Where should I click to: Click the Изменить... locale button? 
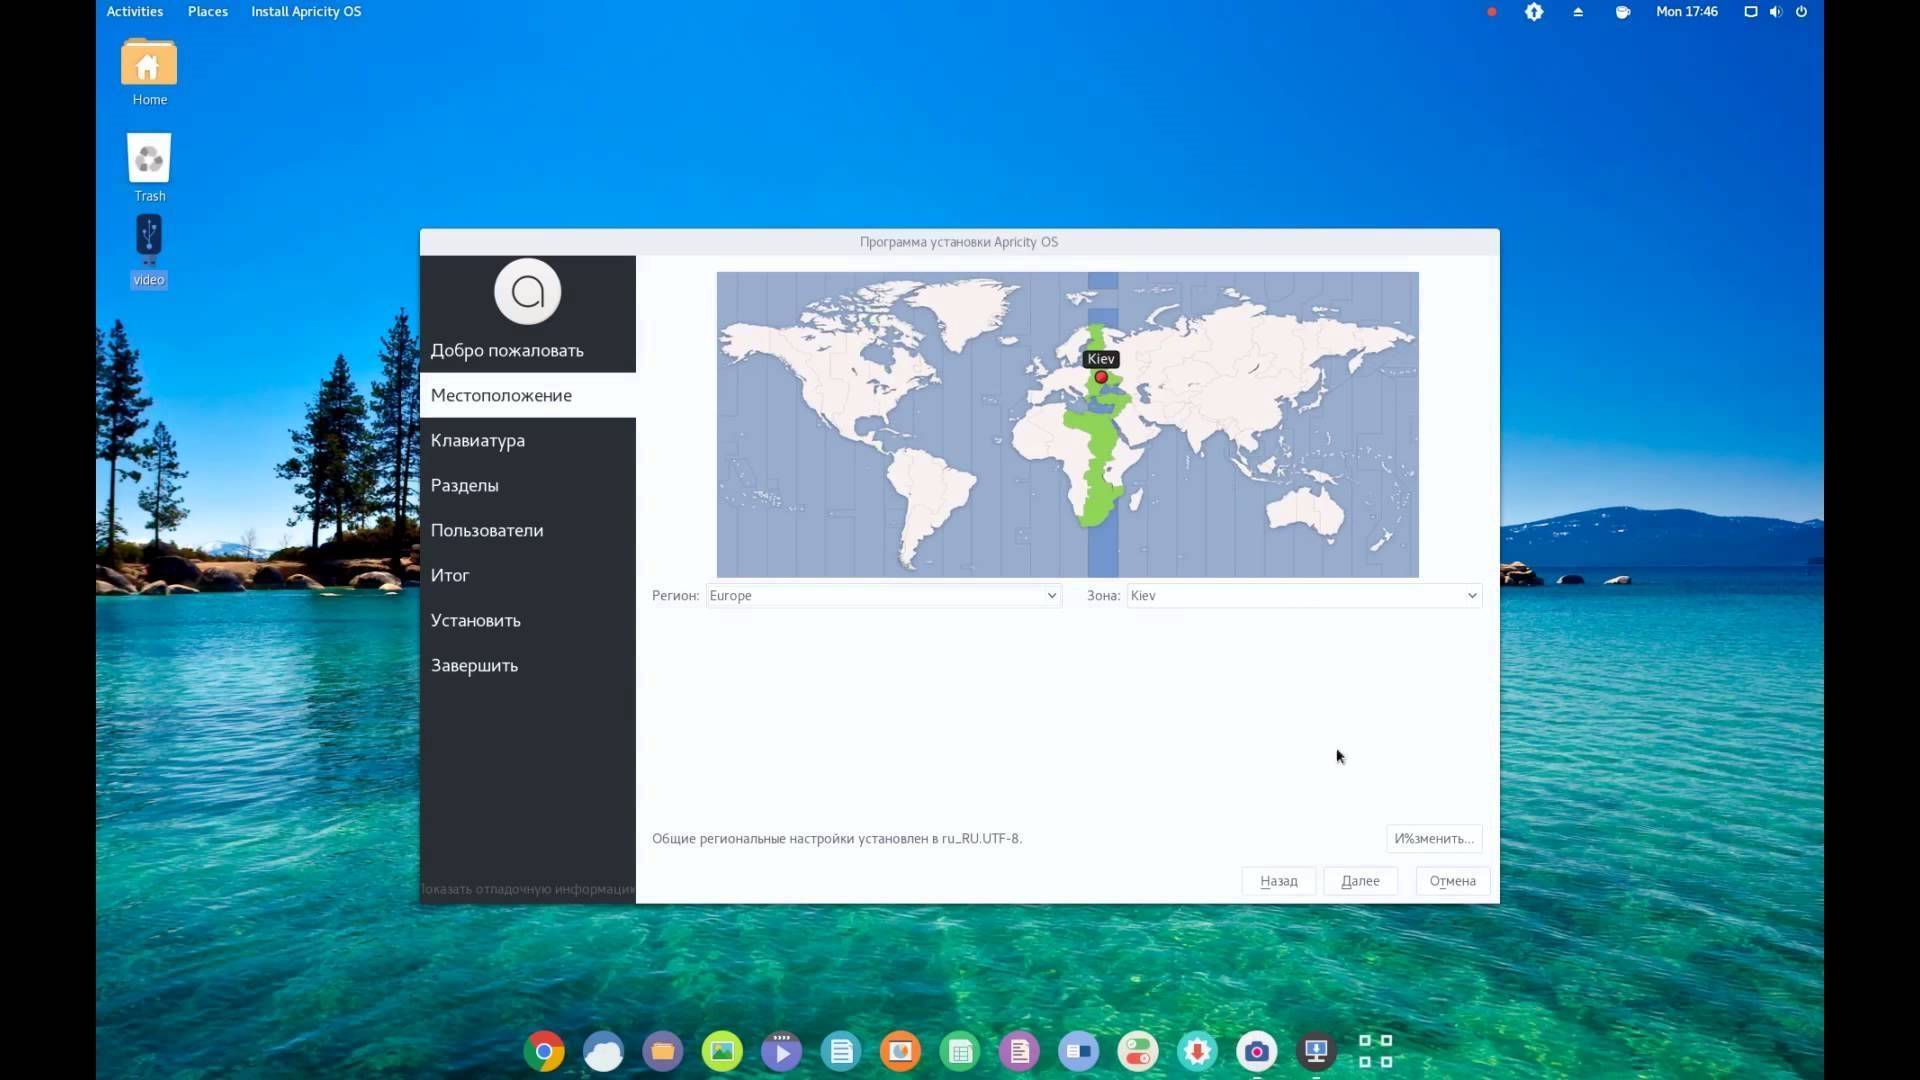[x=1434, y=839]
